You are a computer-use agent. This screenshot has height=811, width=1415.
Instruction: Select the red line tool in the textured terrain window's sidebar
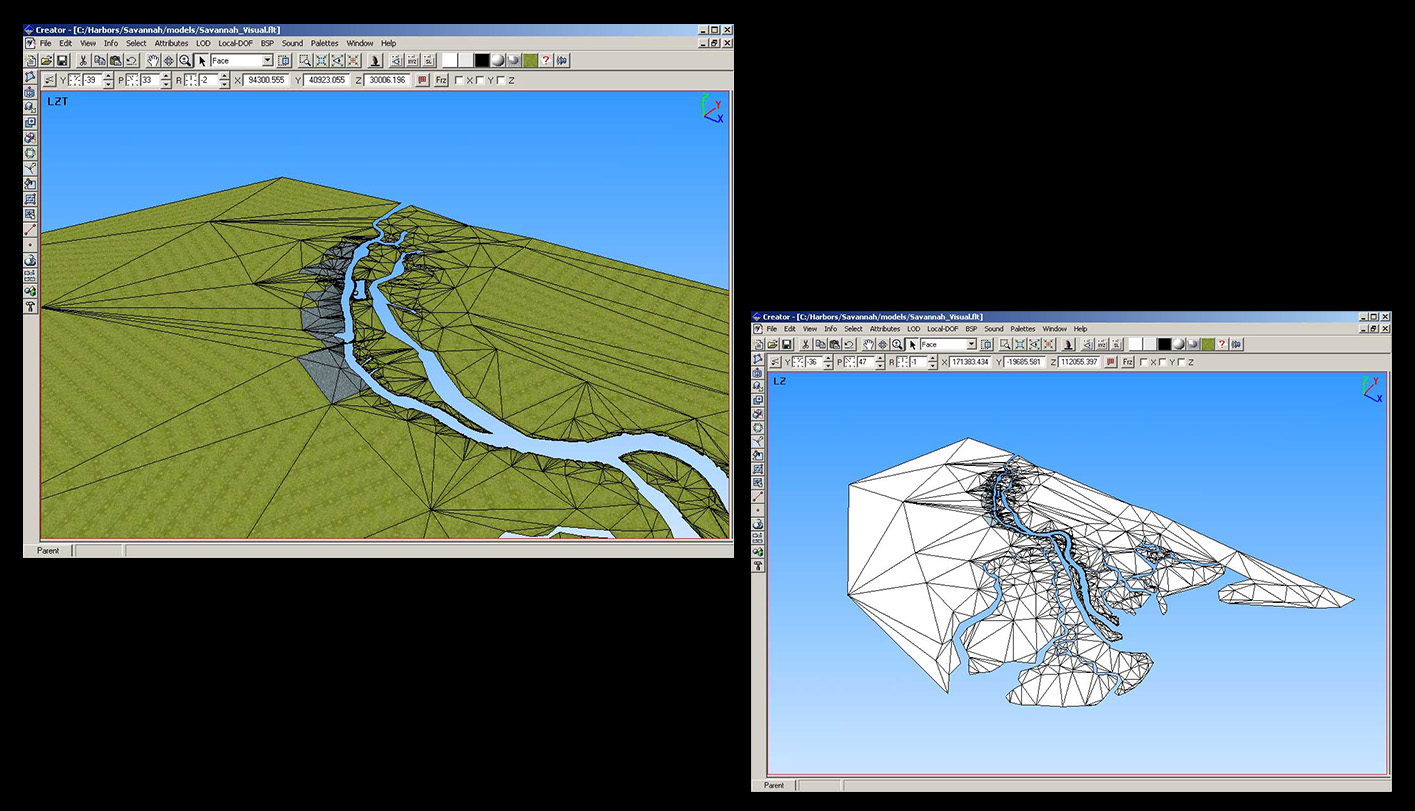coord(30,229)
